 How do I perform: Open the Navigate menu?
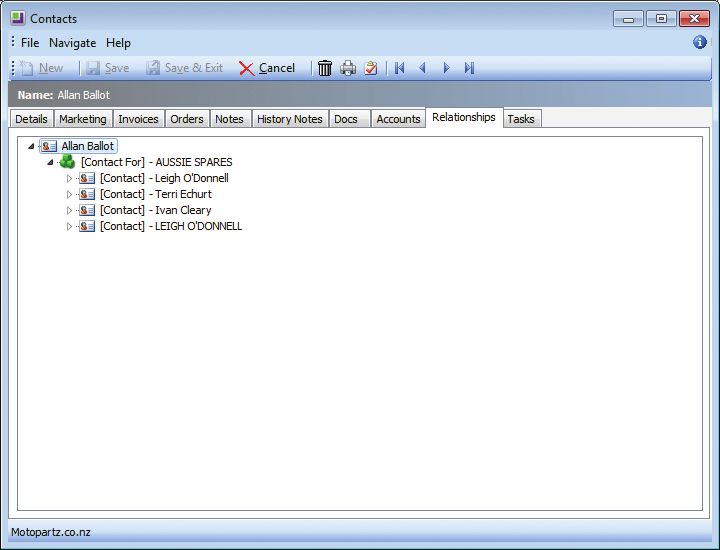73,43
